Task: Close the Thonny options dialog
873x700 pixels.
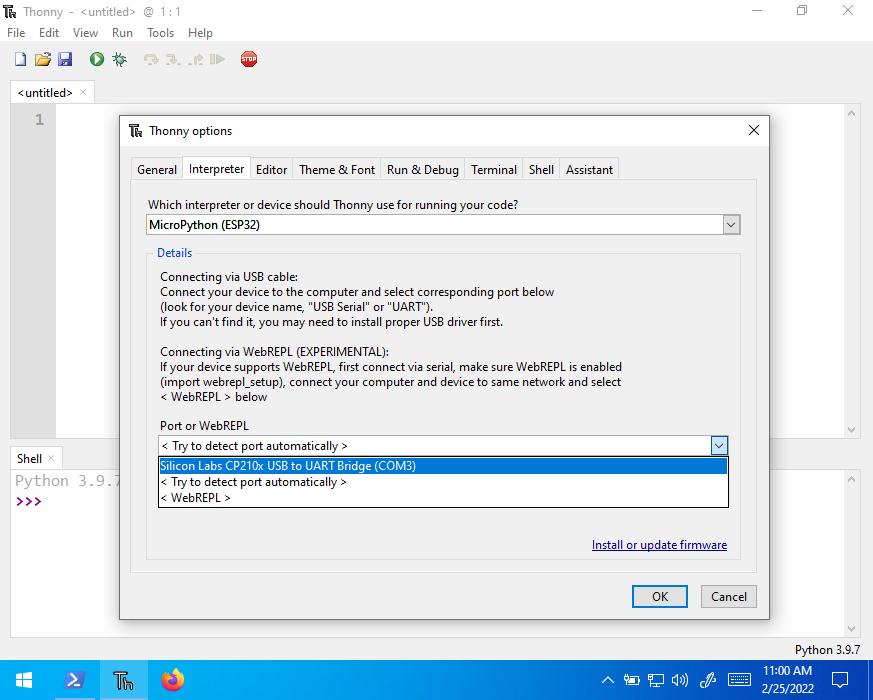Action: click(x=754, y=130)
